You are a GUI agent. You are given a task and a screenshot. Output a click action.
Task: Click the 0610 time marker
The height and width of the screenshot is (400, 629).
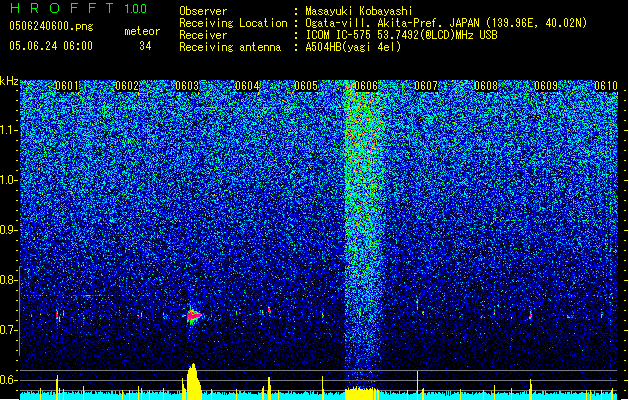(606, 86)
